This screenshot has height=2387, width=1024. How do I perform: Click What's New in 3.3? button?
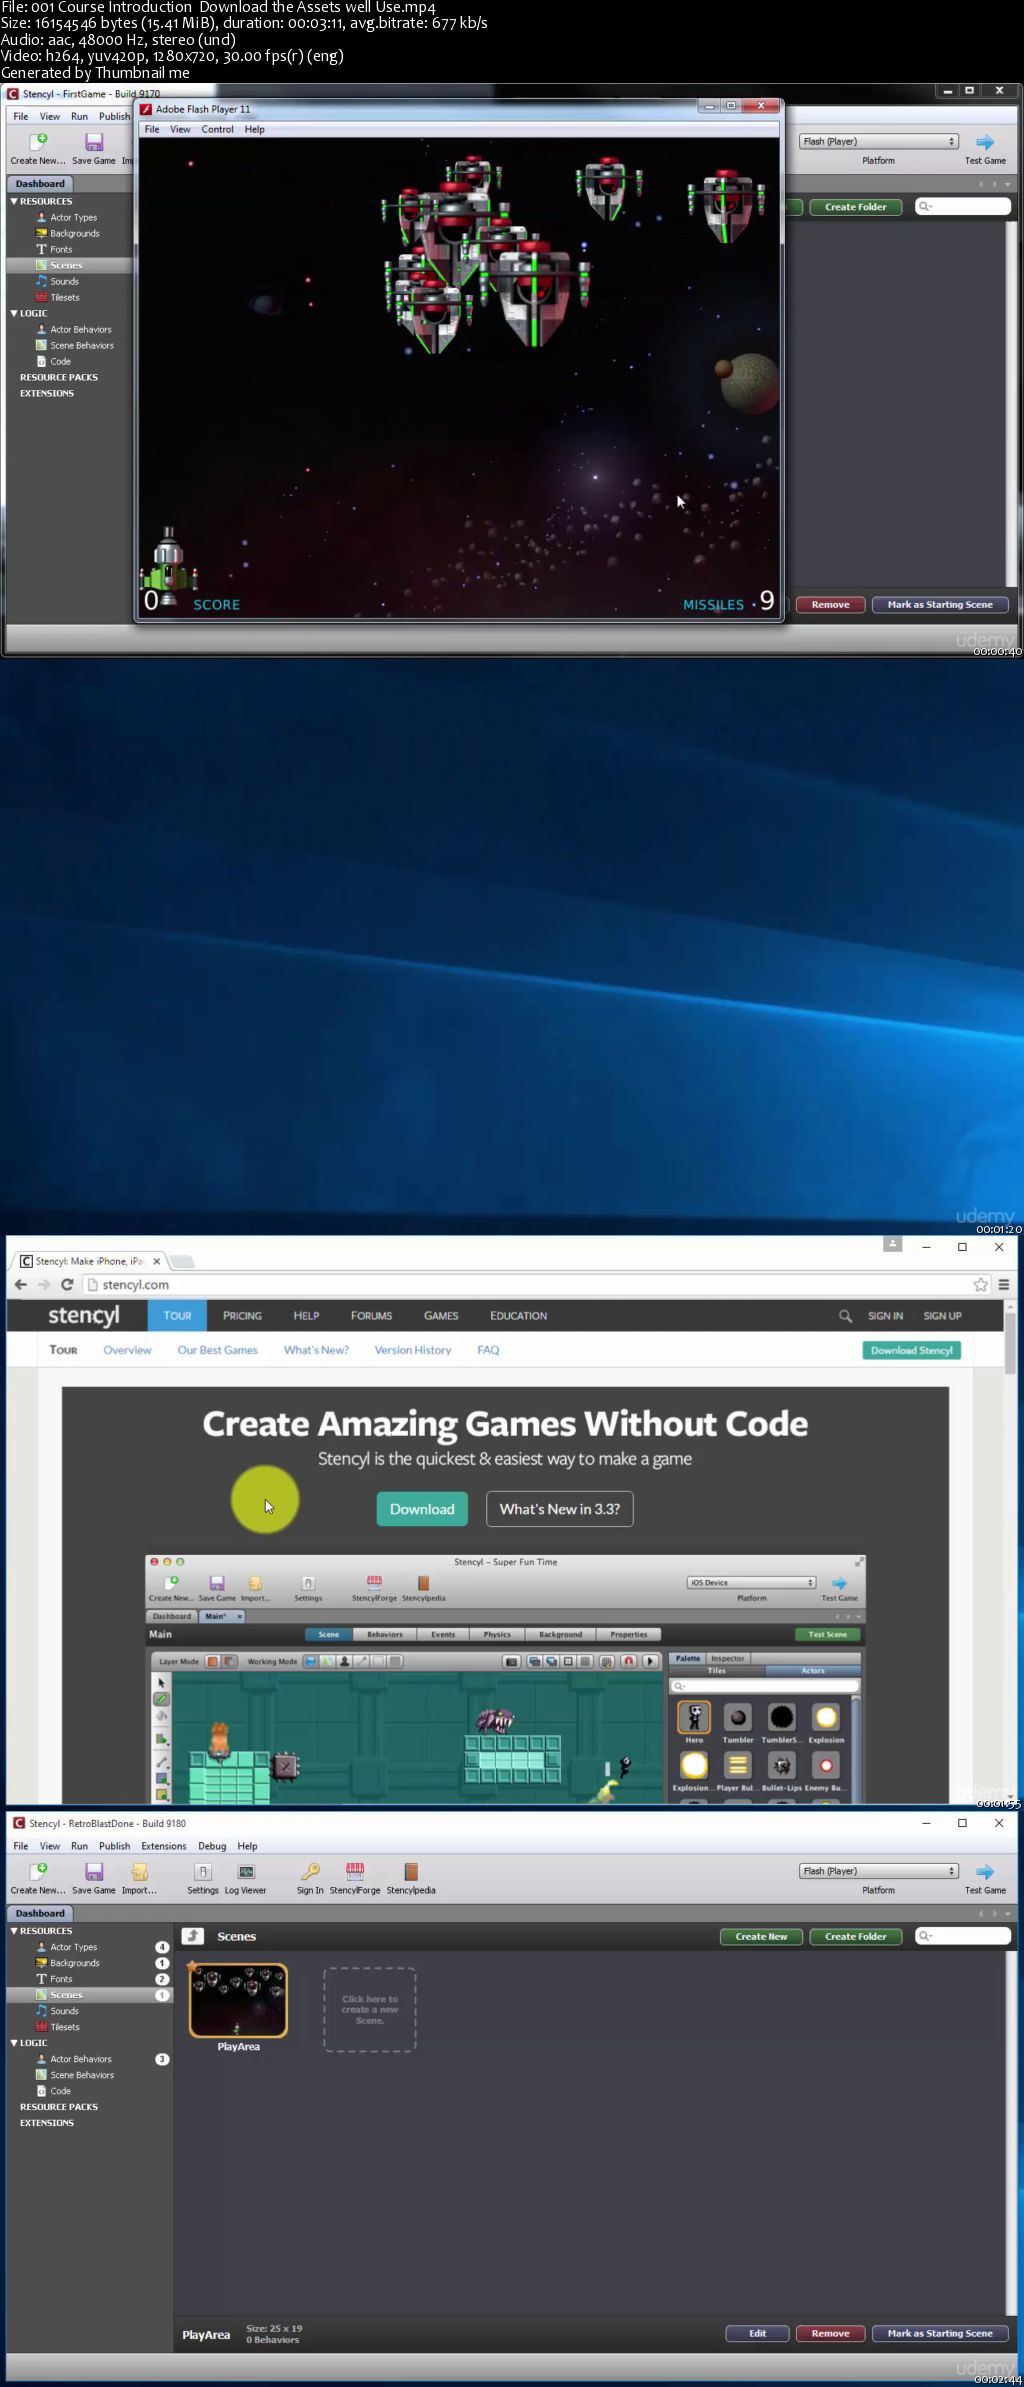pyautogui.click(x=560, y=1509)
